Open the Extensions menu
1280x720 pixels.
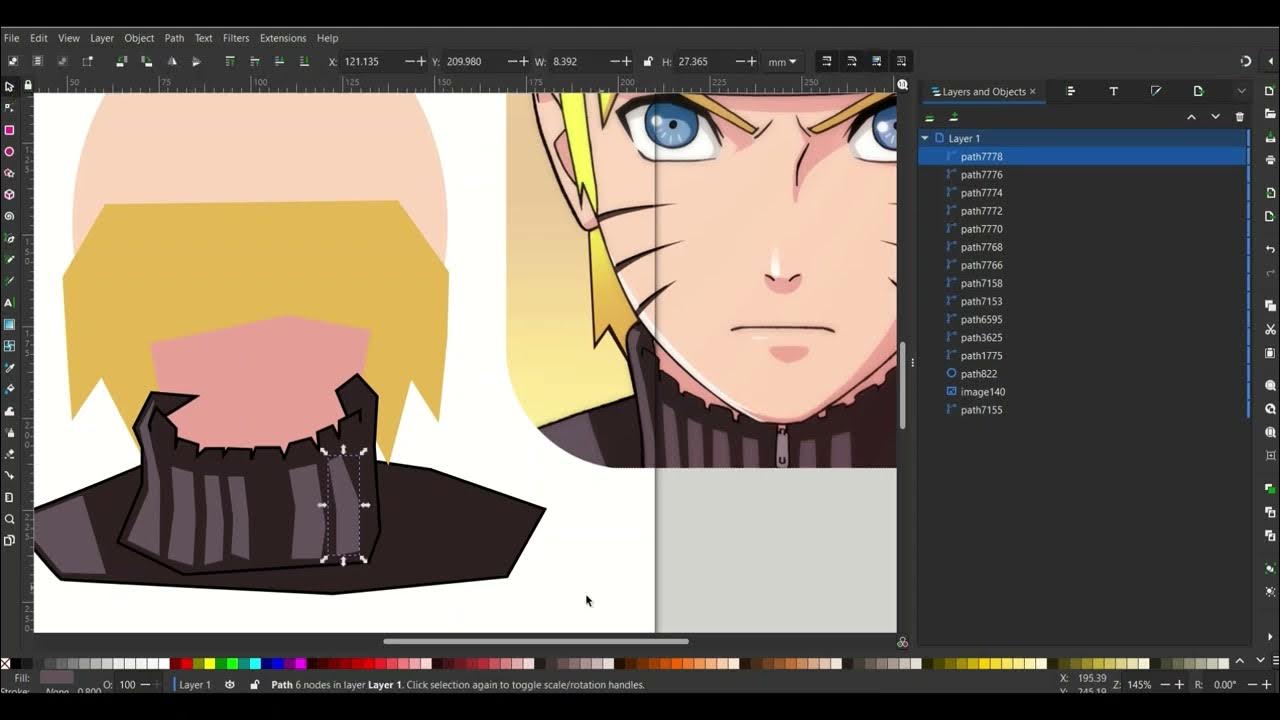tap(283, 38)
